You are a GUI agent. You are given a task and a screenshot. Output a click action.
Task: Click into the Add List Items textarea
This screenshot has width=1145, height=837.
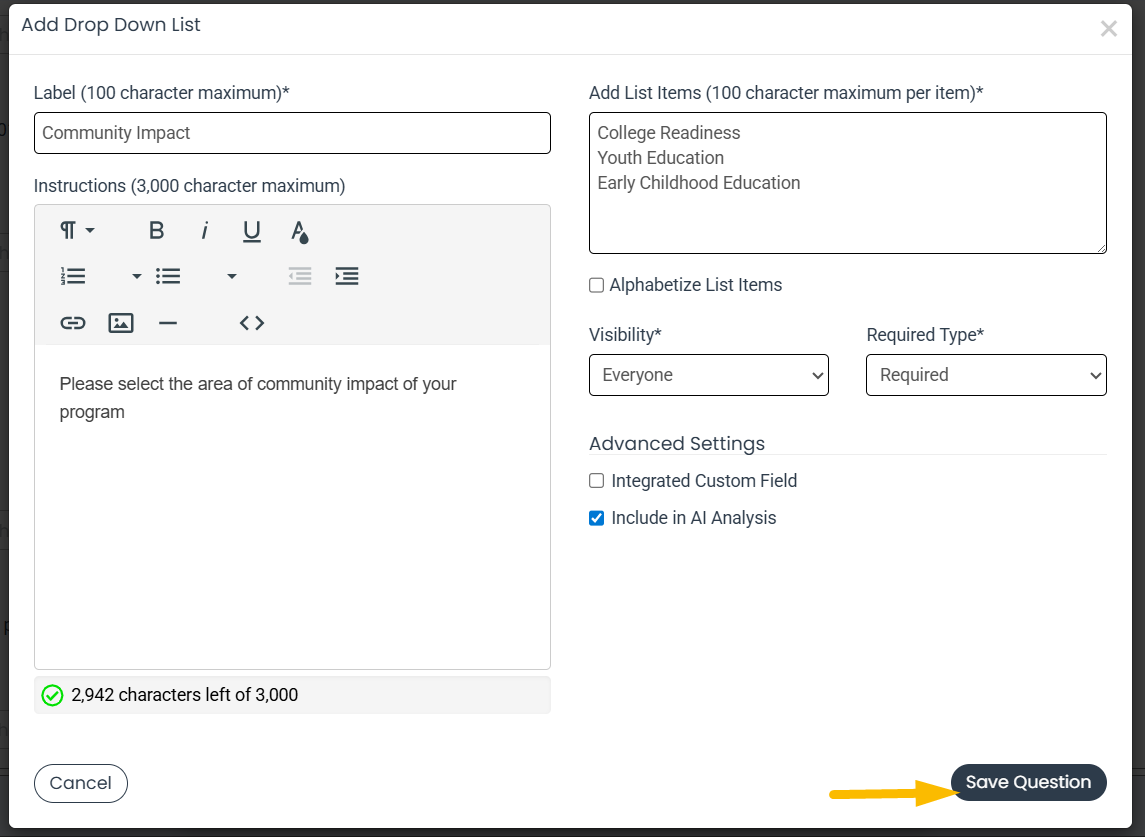848,183
